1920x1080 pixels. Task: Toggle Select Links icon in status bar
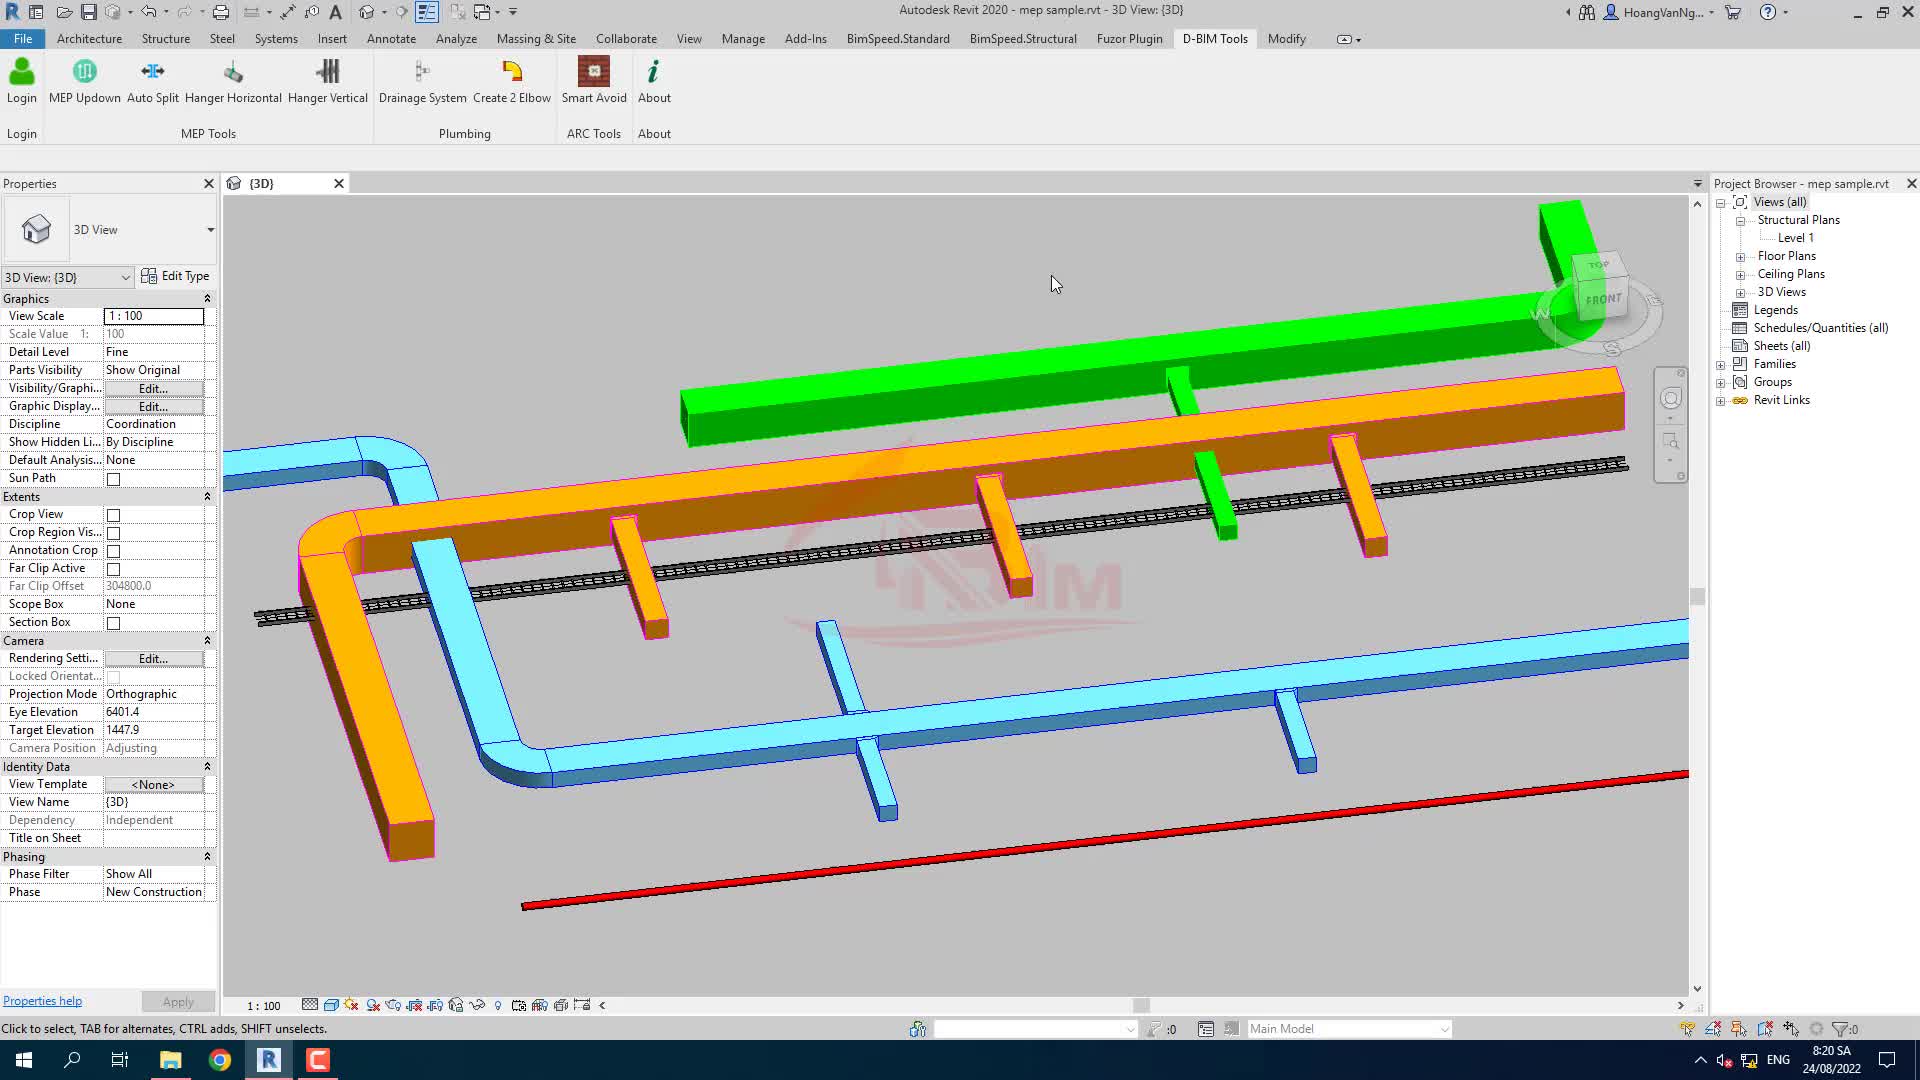[x=1687, y=1029]
